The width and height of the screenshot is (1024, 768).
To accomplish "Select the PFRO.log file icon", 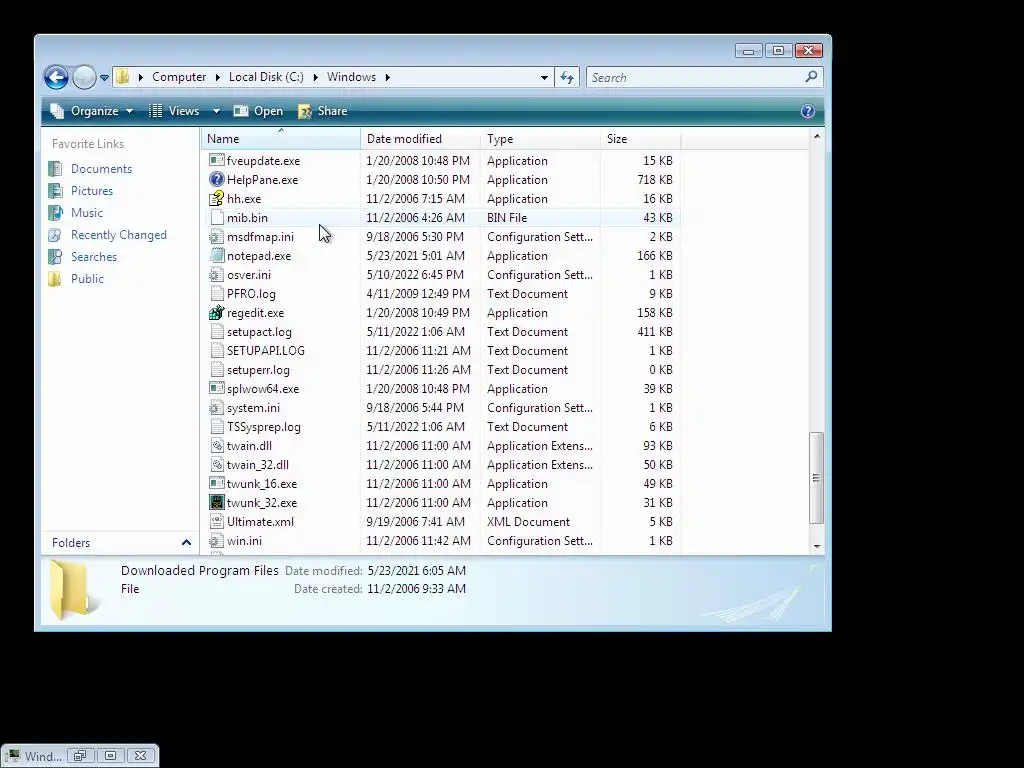I will pos(217,293).
